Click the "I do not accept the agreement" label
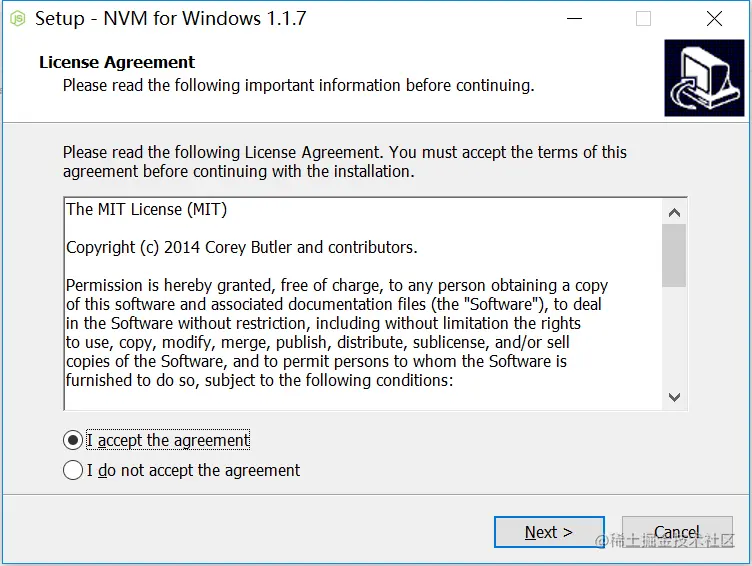The width and height of the screenshot is (752, 566). (x=193, y=470)
